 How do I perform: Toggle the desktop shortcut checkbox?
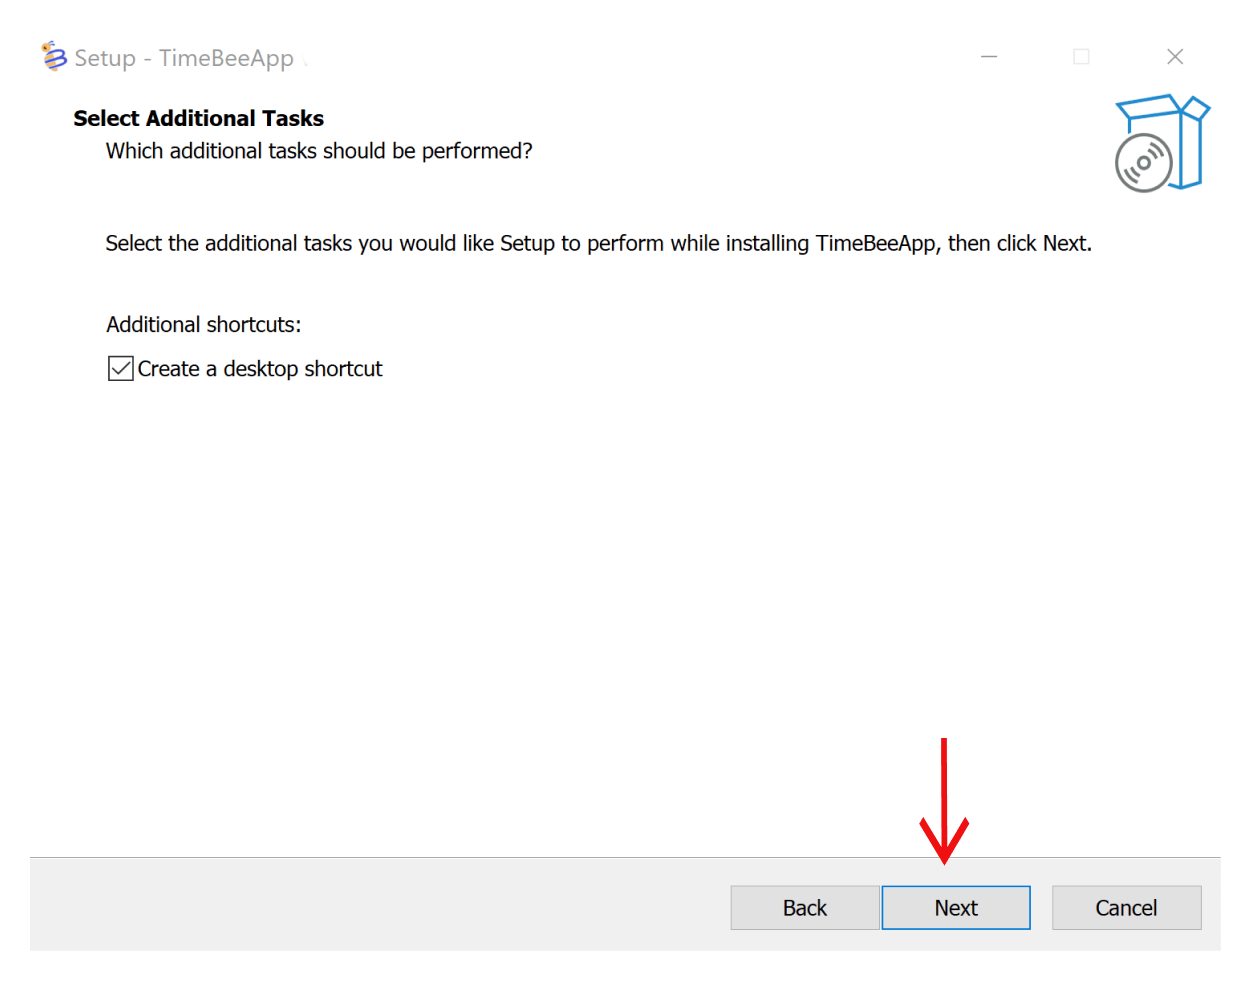(x=121, y=369)
